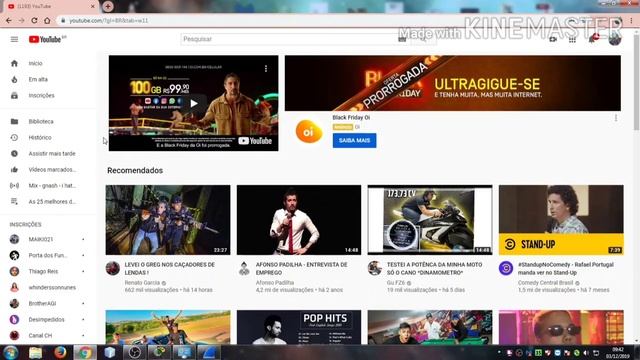Screen dimensions: 640x360
Task: Open the Inscrições subscriptions icon
Action: (14, 96)
